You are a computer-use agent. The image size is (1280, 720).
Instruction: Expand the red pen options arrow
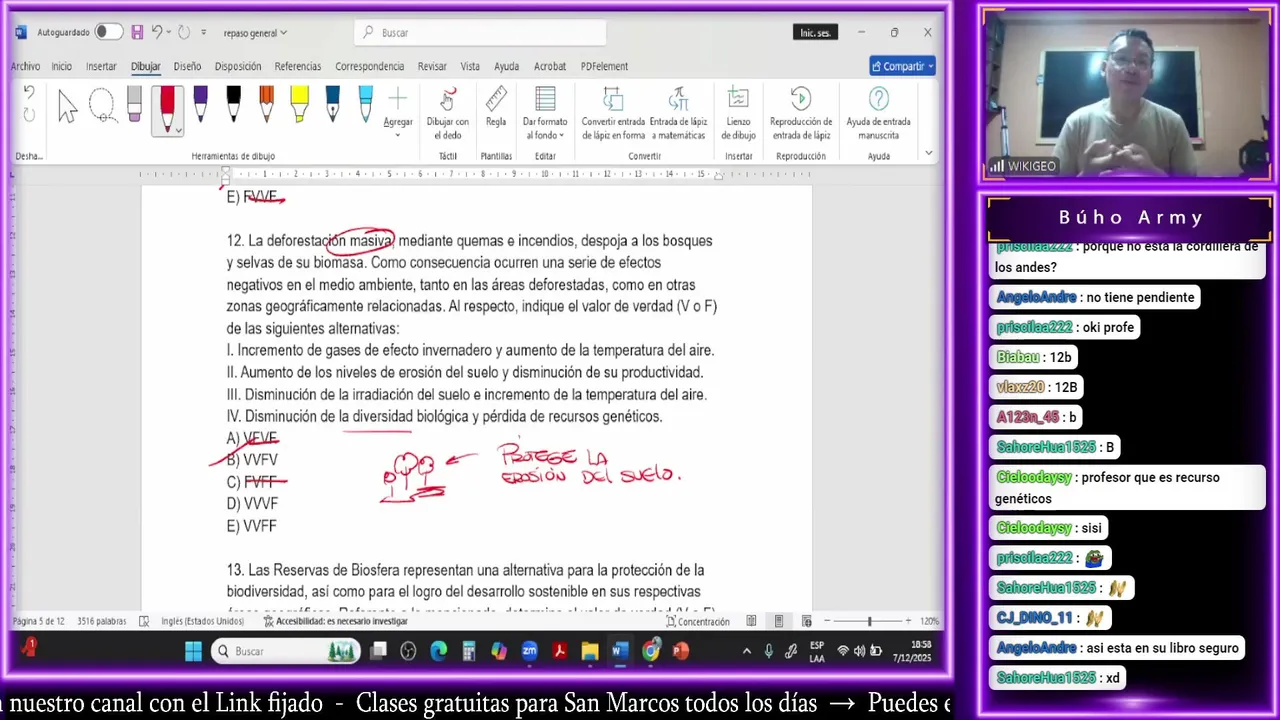178,129
